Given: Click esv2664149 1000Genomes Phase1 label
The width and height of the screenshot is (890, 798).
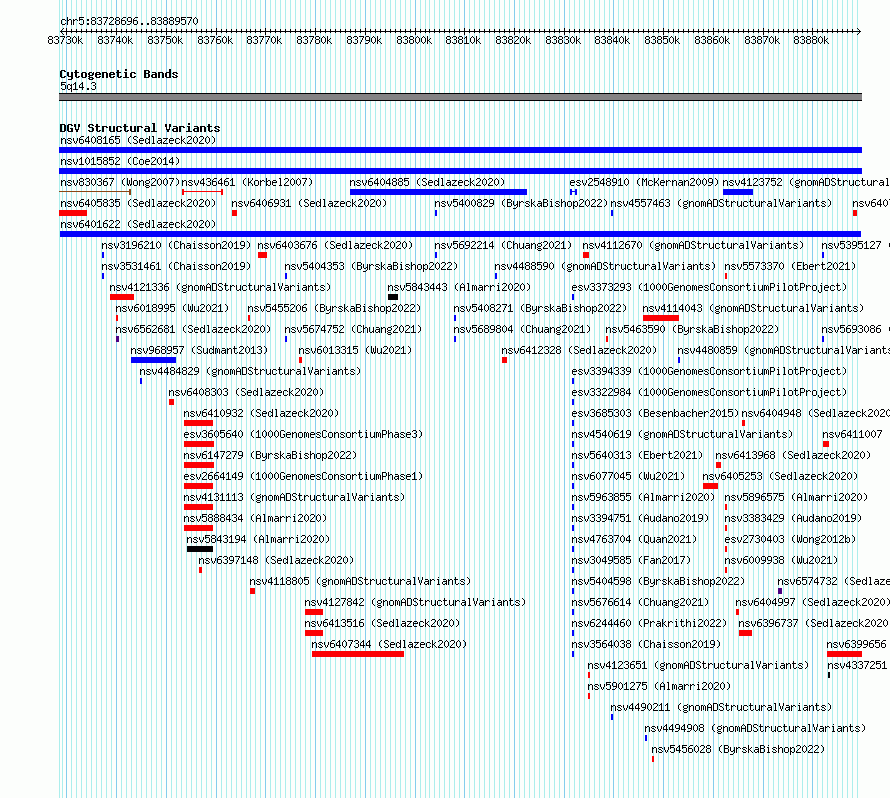Looking at the screenshot, I should [x=303, y=476].
